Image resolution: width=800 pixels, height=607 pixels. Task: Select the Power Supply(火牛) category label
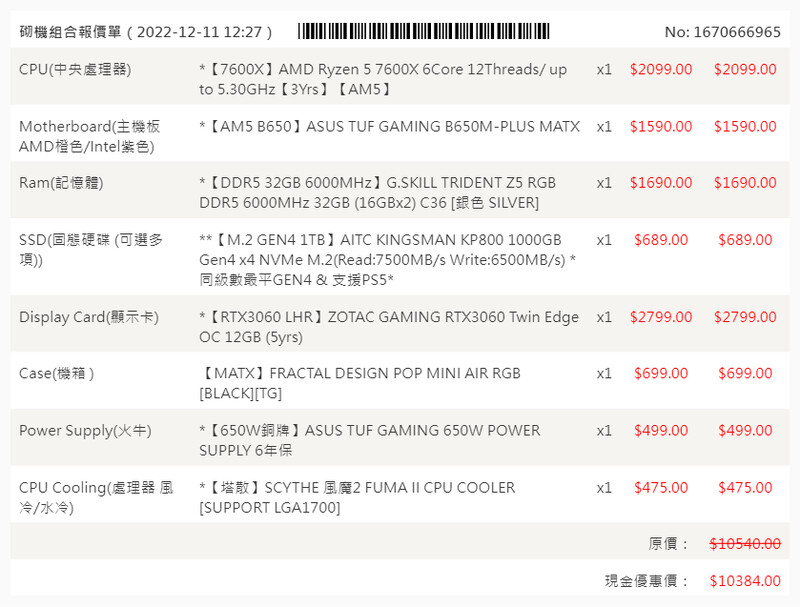[x=85, y=431]
